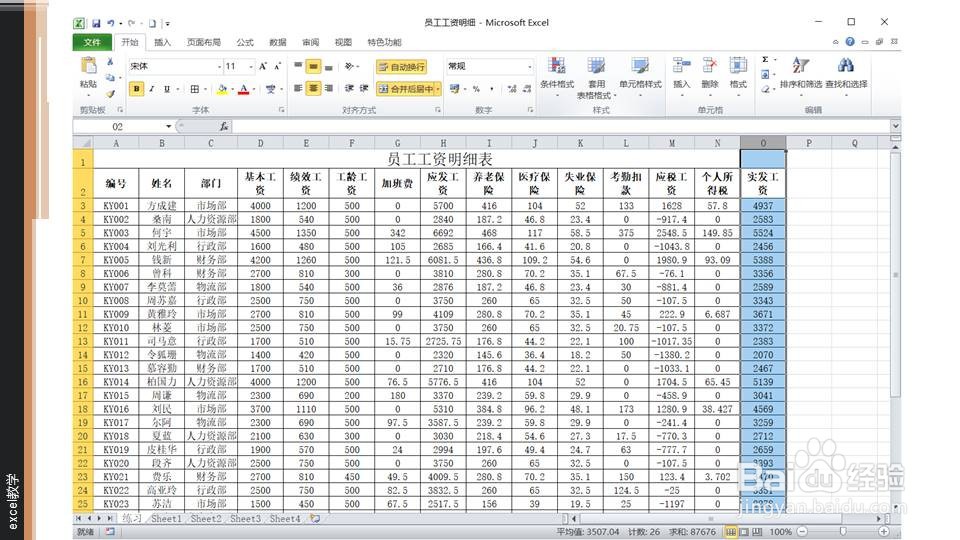Expand the Font group dialog launcher
The height and width of the screenshot is (540, 960).
coord(282,110)
